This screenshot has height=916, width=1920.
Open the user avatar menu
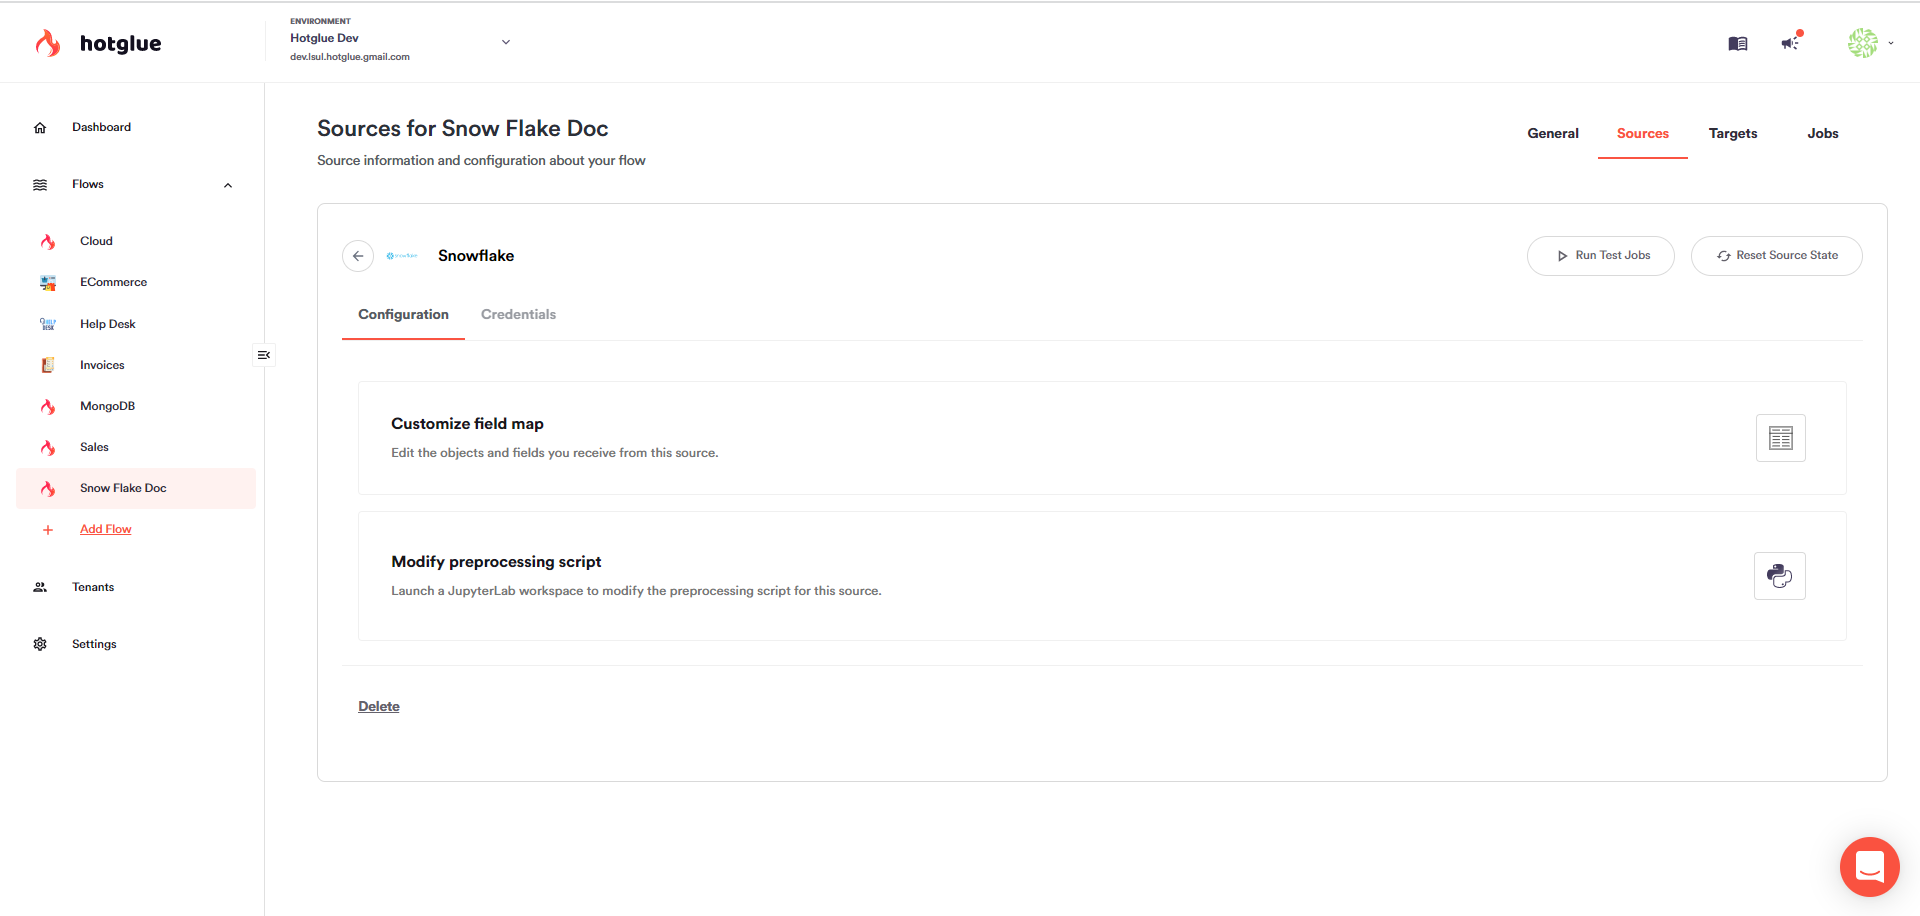tap(1863, 43)
